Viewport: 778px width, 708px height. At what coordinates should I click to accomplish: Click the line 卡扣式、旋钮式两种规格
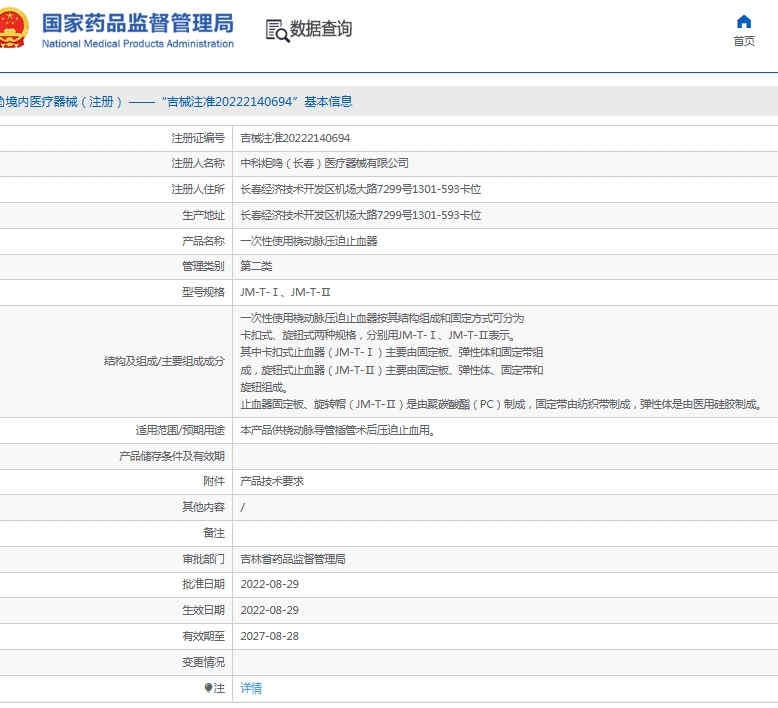point(378,335)
